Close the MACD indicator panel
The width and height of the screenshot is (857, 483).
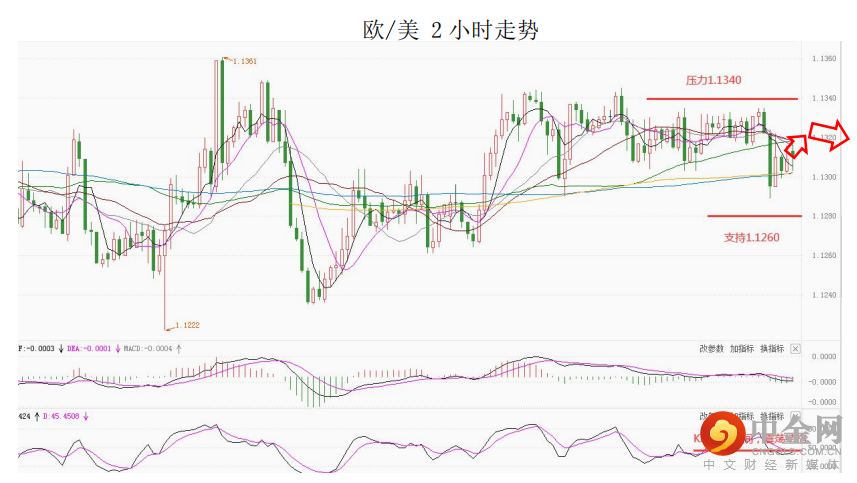(795, 349)
